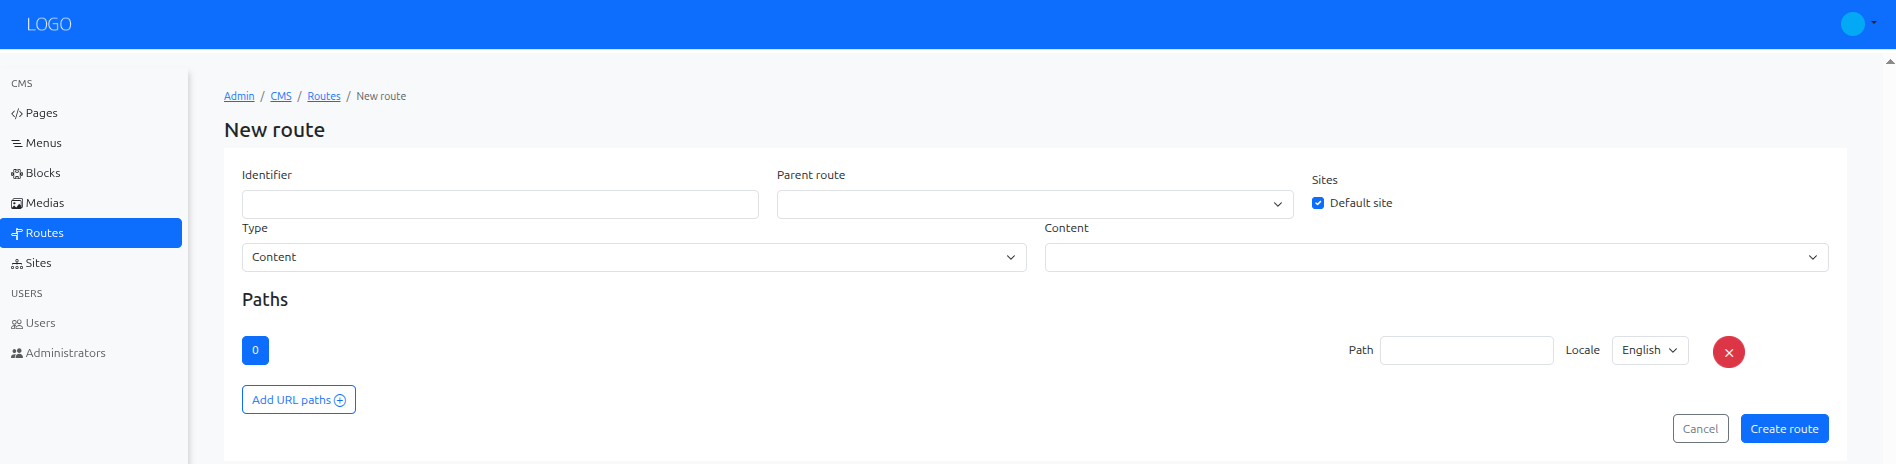Click the Sites hierarchy icon

[x=17, y=264]
